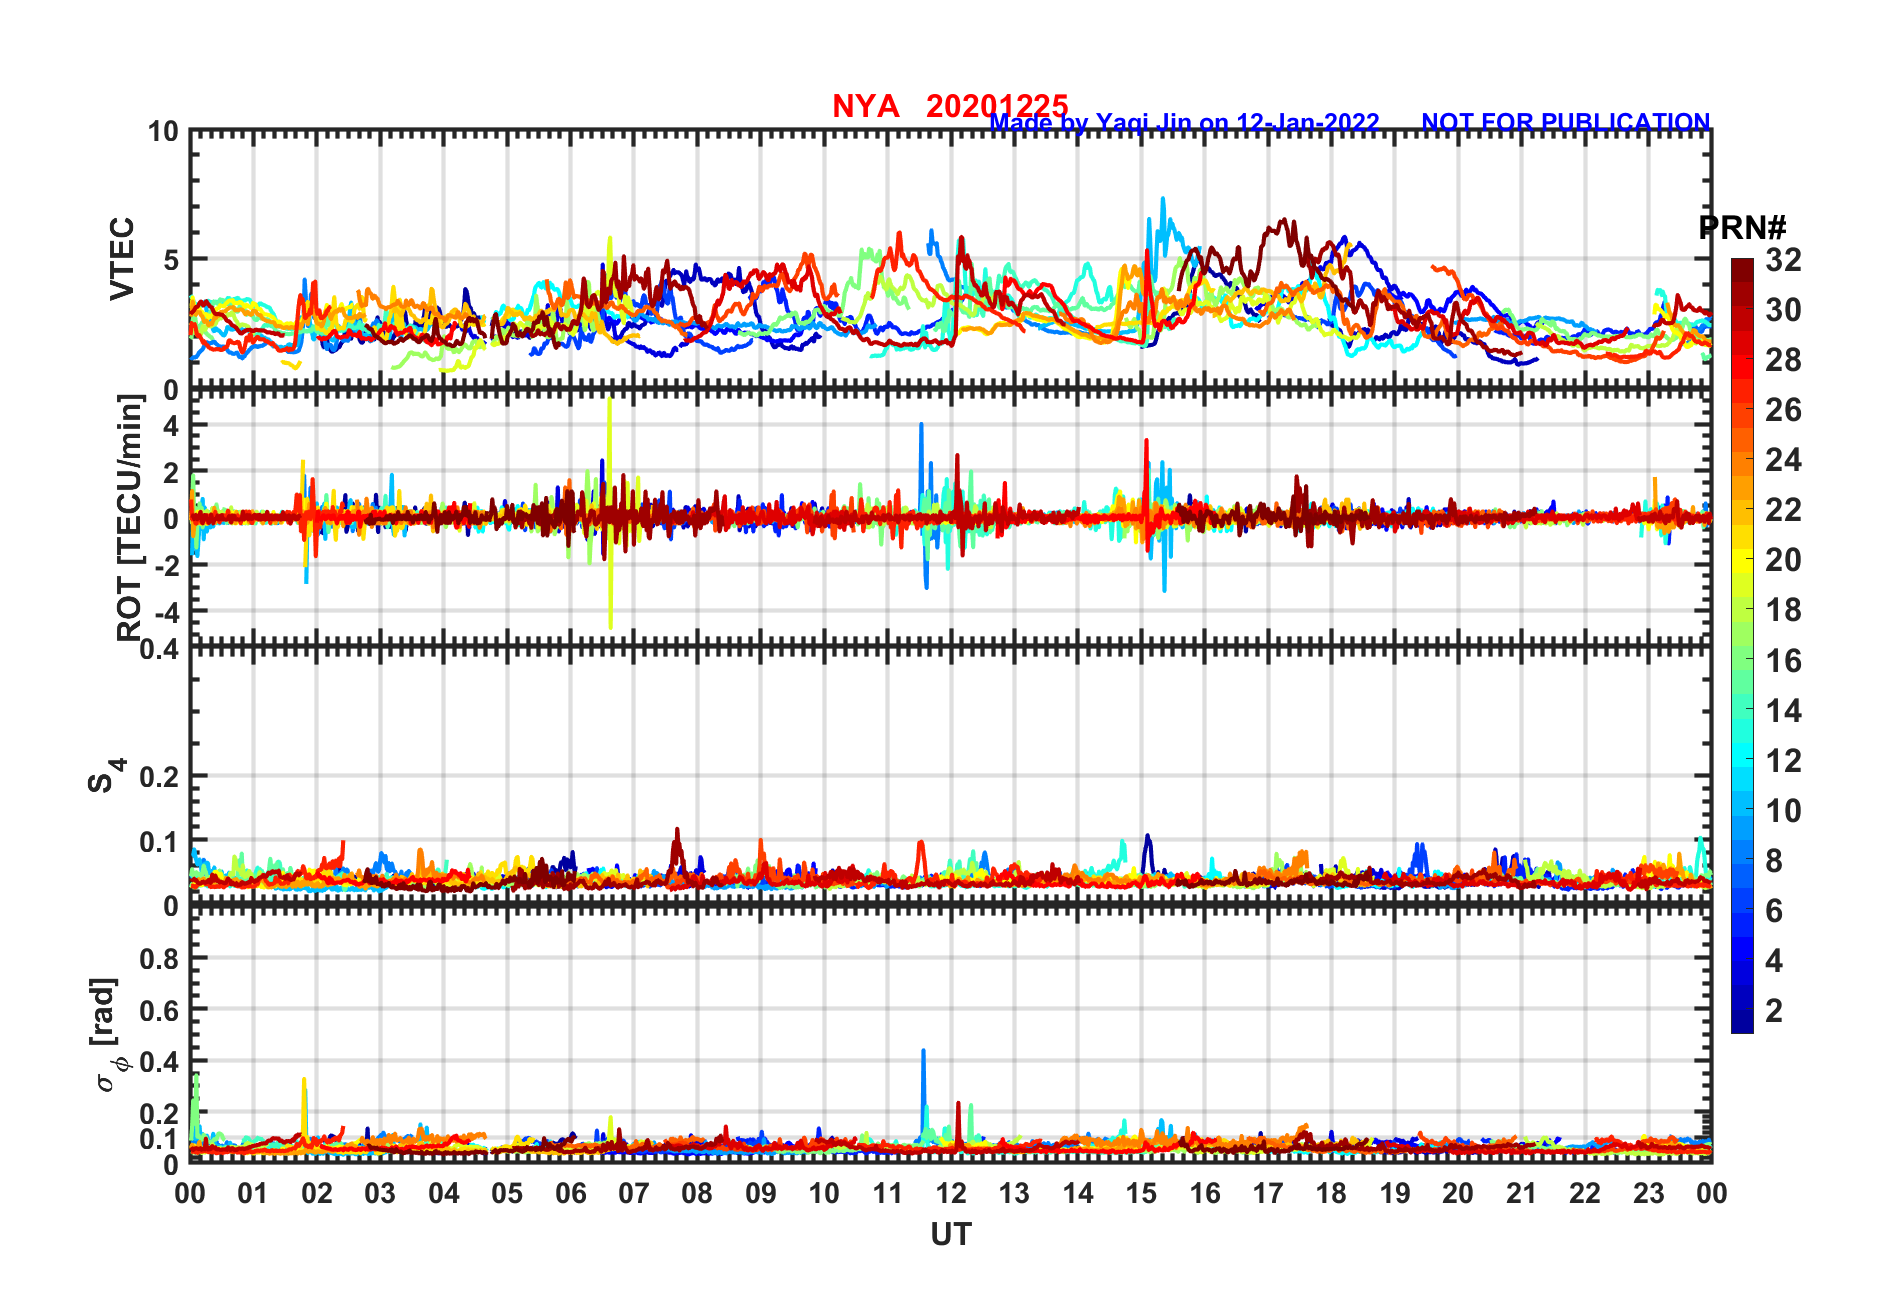Image resolution: width=1902 pixels, height=1292 pixels.
Task: Click the x-axis tick label '06'
Action: pyautogui.click(x=571, y=1193)
